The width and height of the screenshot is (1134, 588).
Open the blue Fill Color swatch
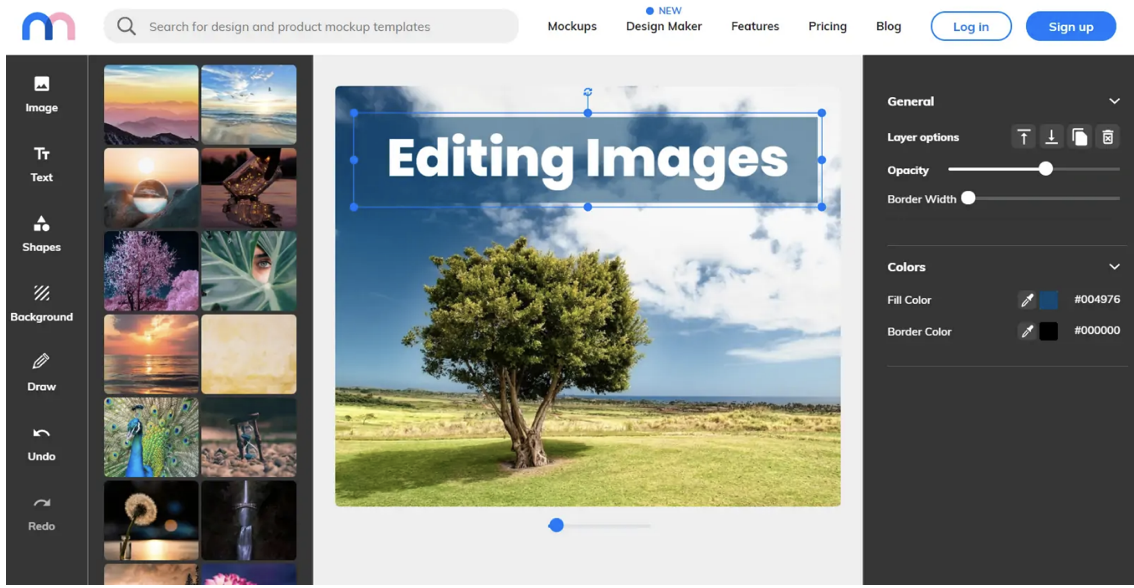(x=1049, y=299)
